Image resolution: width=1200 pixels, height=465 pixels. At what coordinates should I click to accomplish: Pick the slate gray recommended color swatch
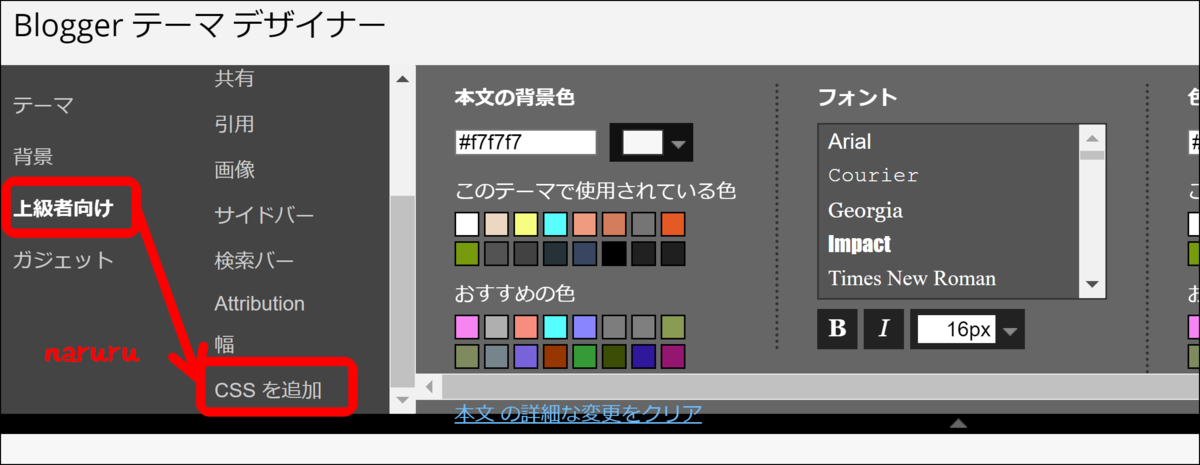coord(497,356)
